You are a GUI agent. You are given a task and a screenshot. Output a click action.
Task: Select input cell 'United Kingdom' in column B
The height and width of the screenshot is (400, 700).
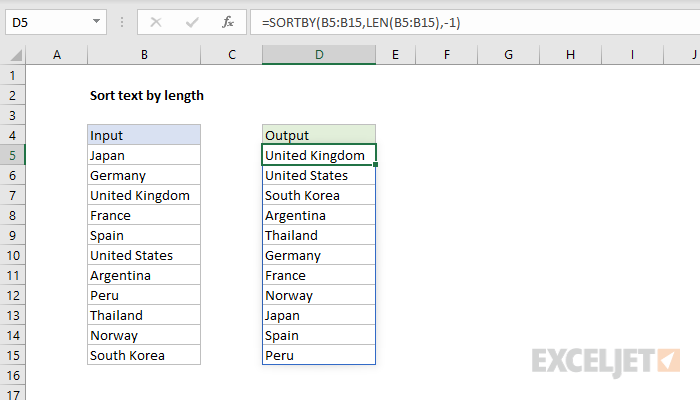click(x=144, y=195)
